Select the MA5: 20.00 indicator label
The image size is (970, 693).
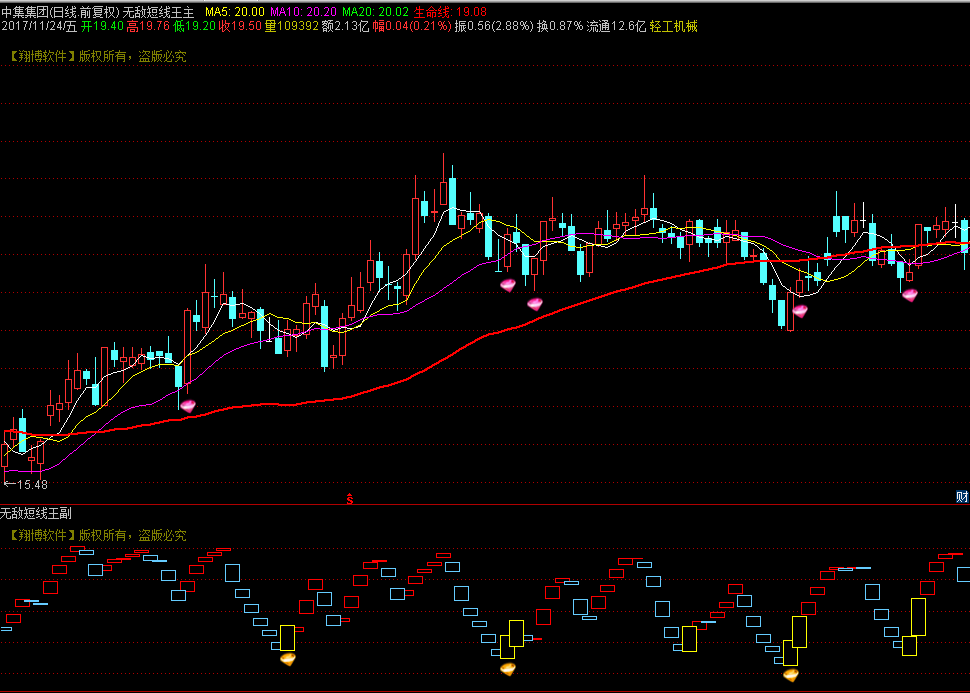click(x=235, y=12)
